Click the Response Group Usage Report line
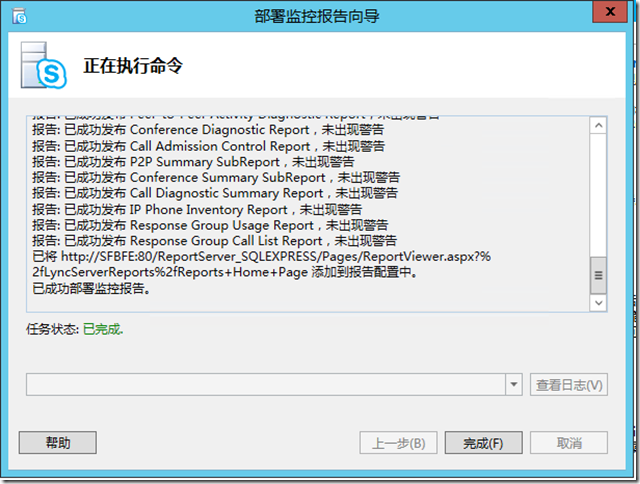The width and height of the screenshot is (640, 484). point(210,225)
